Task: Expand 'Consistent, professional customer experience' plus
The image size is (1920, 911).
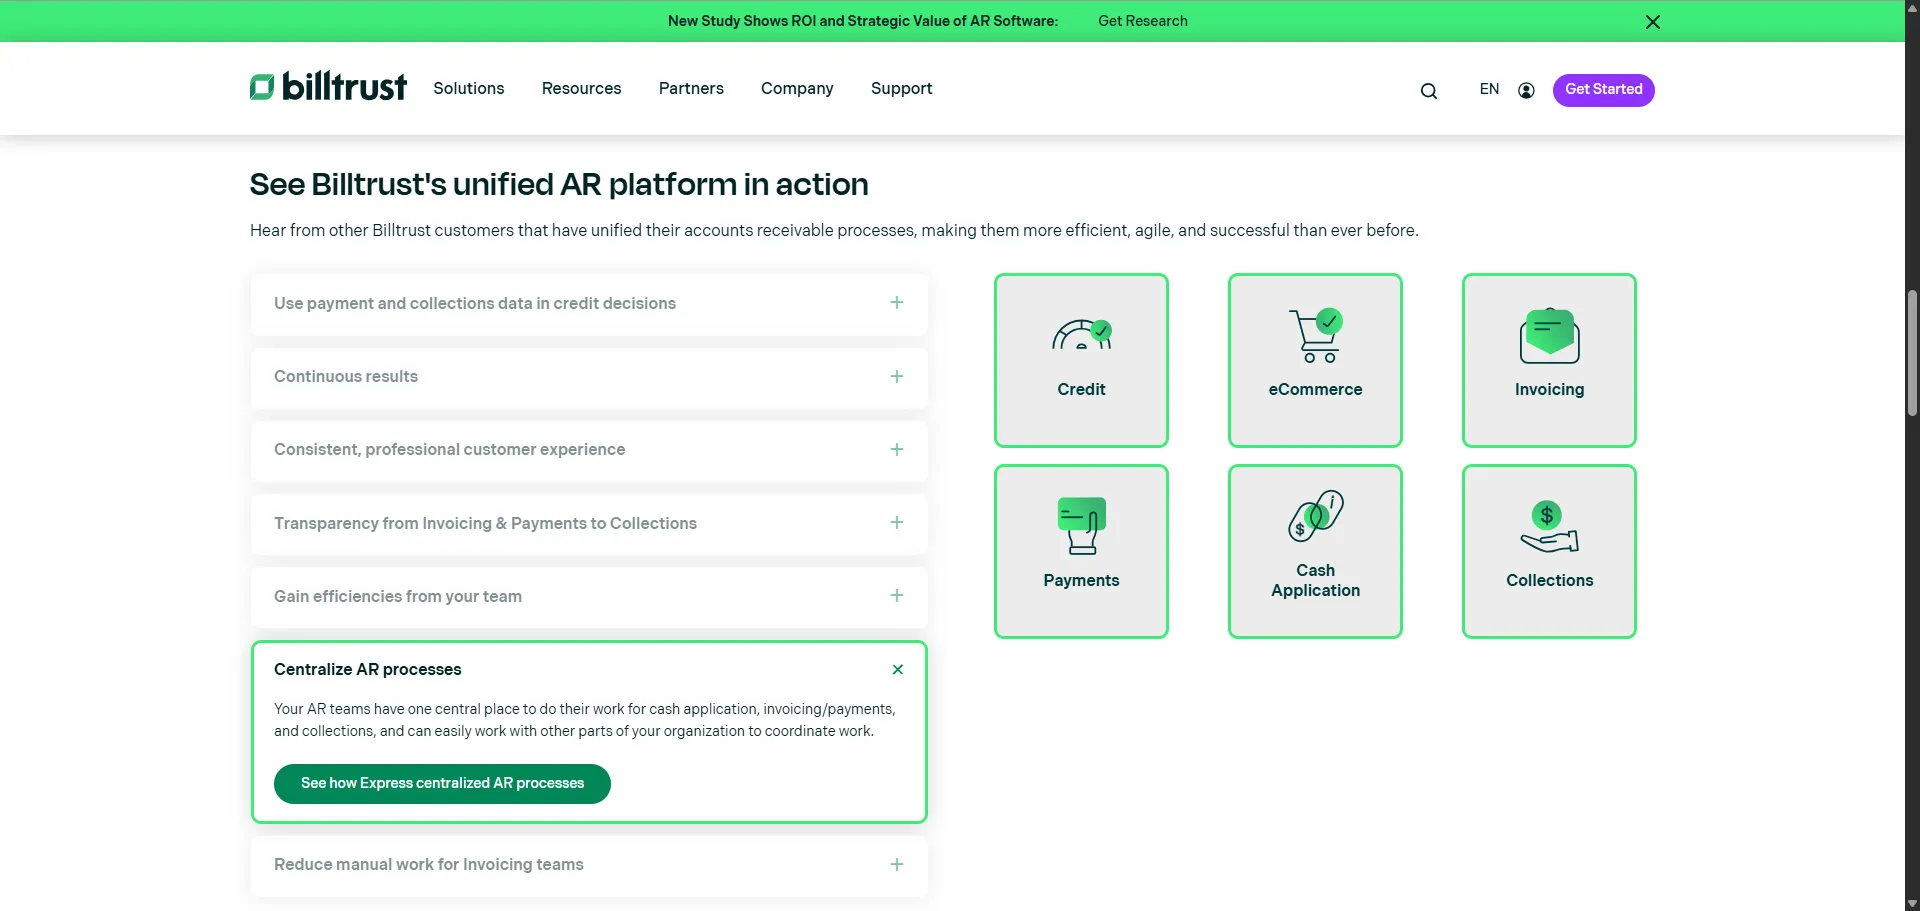Action: pyautogui.click(x=897, y=450)
